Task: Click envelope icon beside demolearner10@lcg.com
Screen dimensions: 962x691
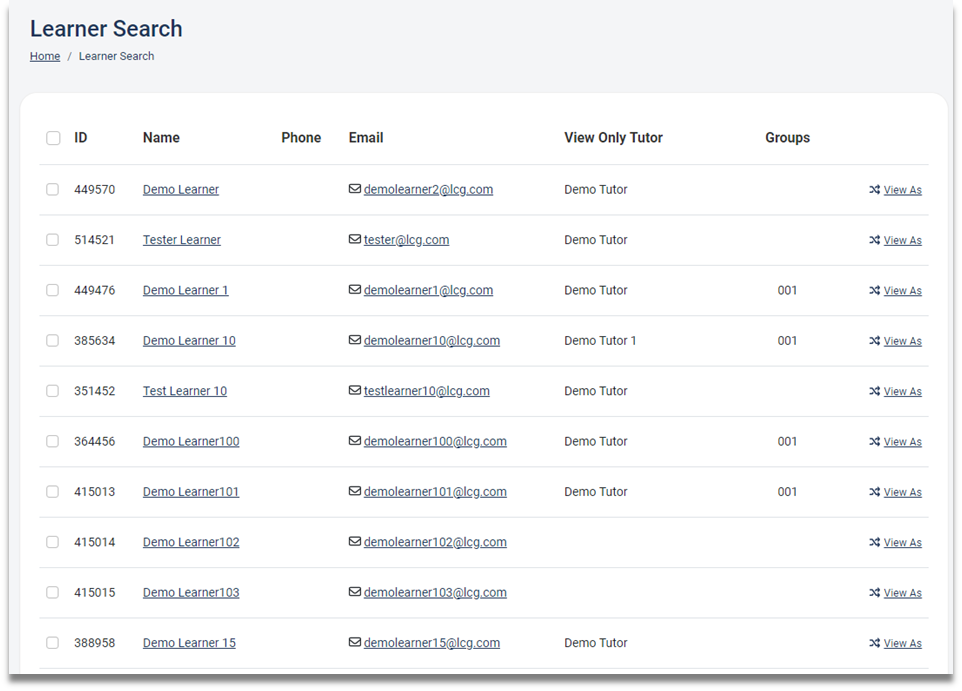Action: [x=355, y=339]
